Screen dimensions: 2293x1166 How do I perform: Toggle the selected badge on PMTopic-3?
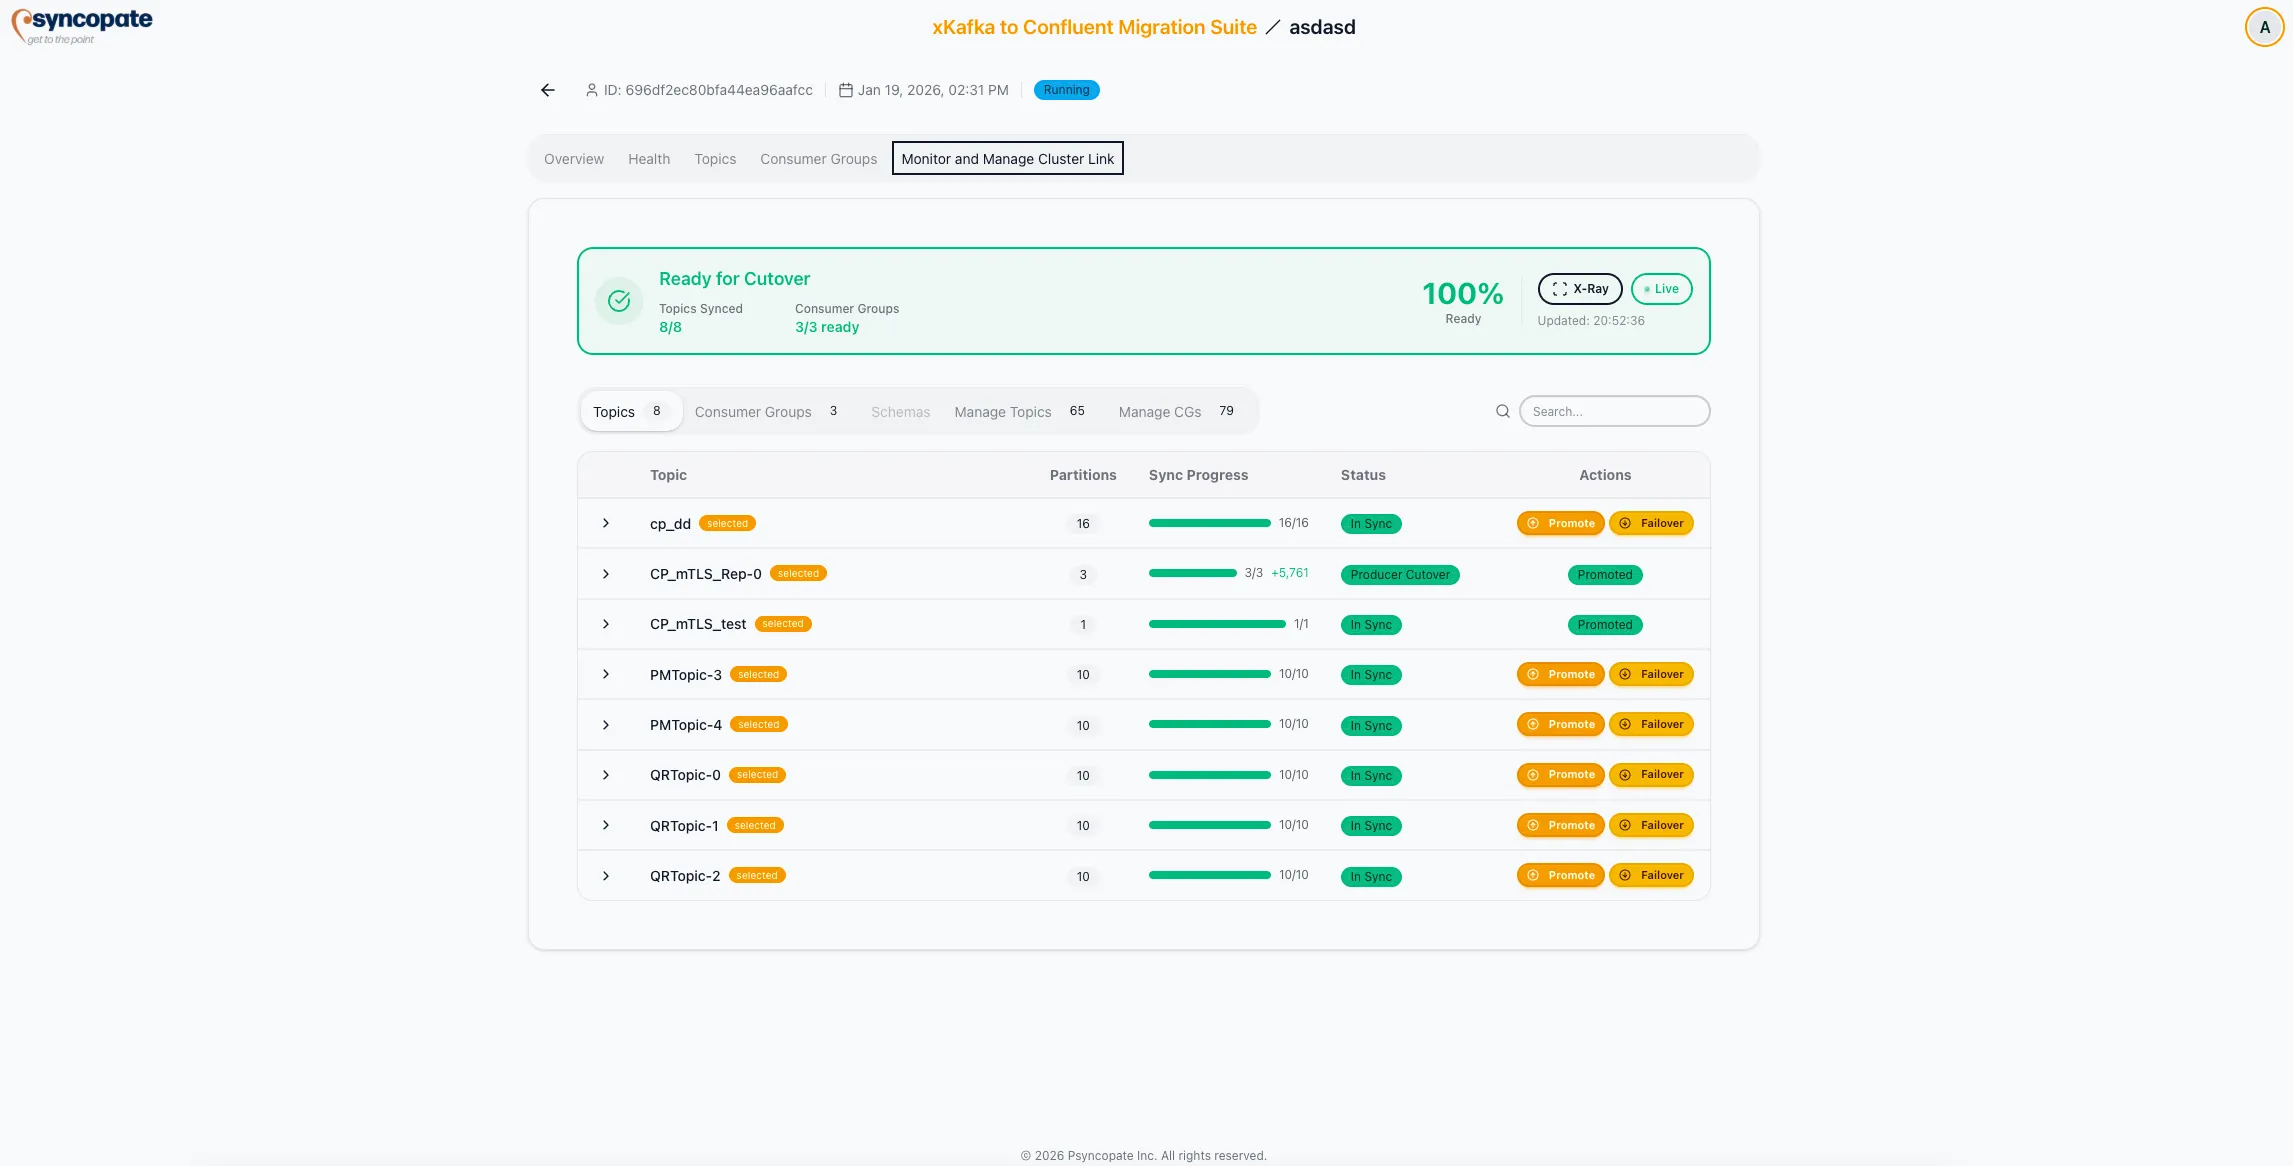758,674
